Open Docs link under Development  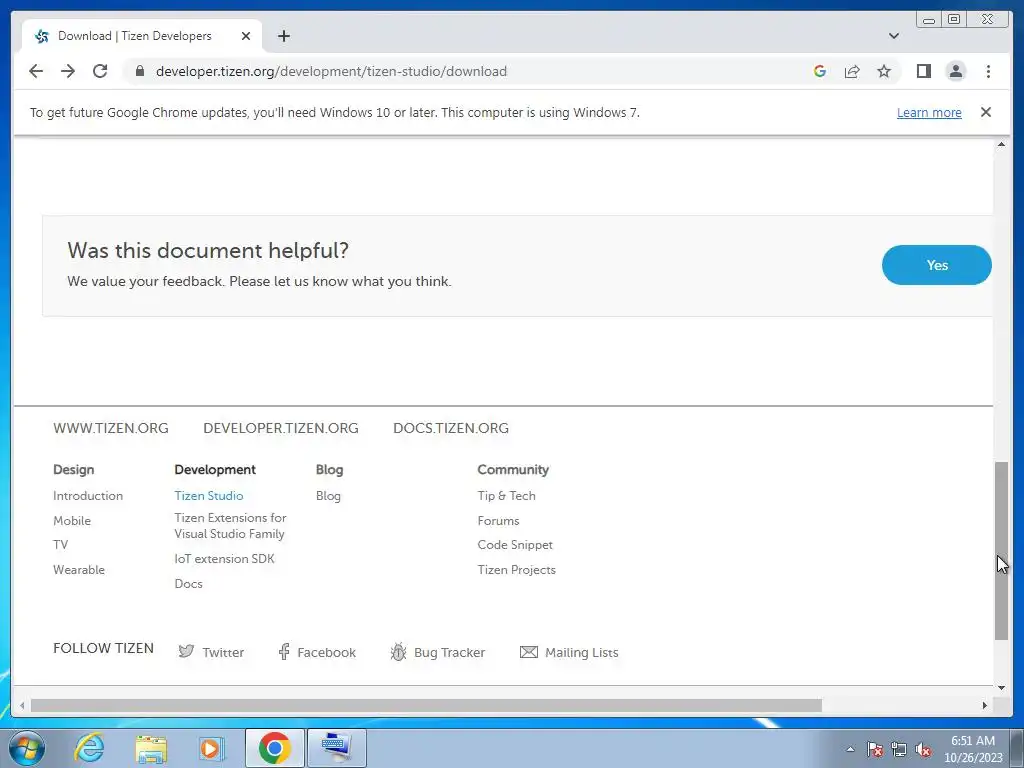point(188,584)
